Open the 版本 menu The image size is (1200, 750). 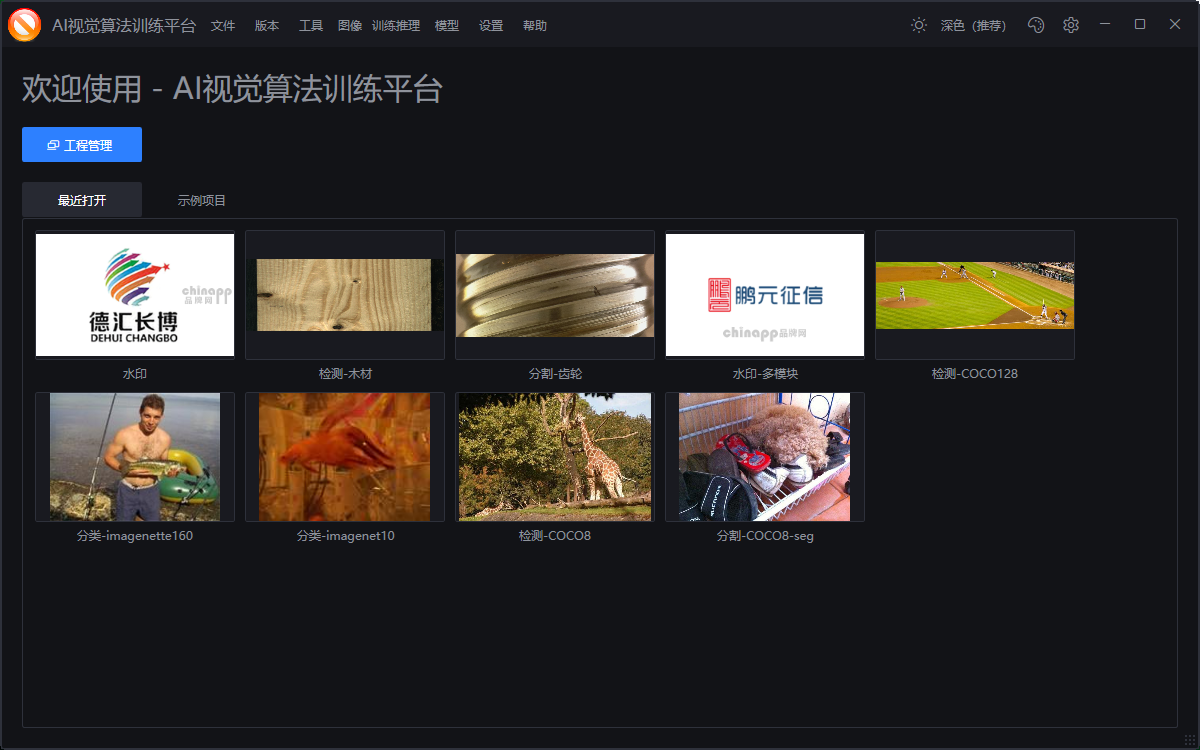tap(267, 26)
